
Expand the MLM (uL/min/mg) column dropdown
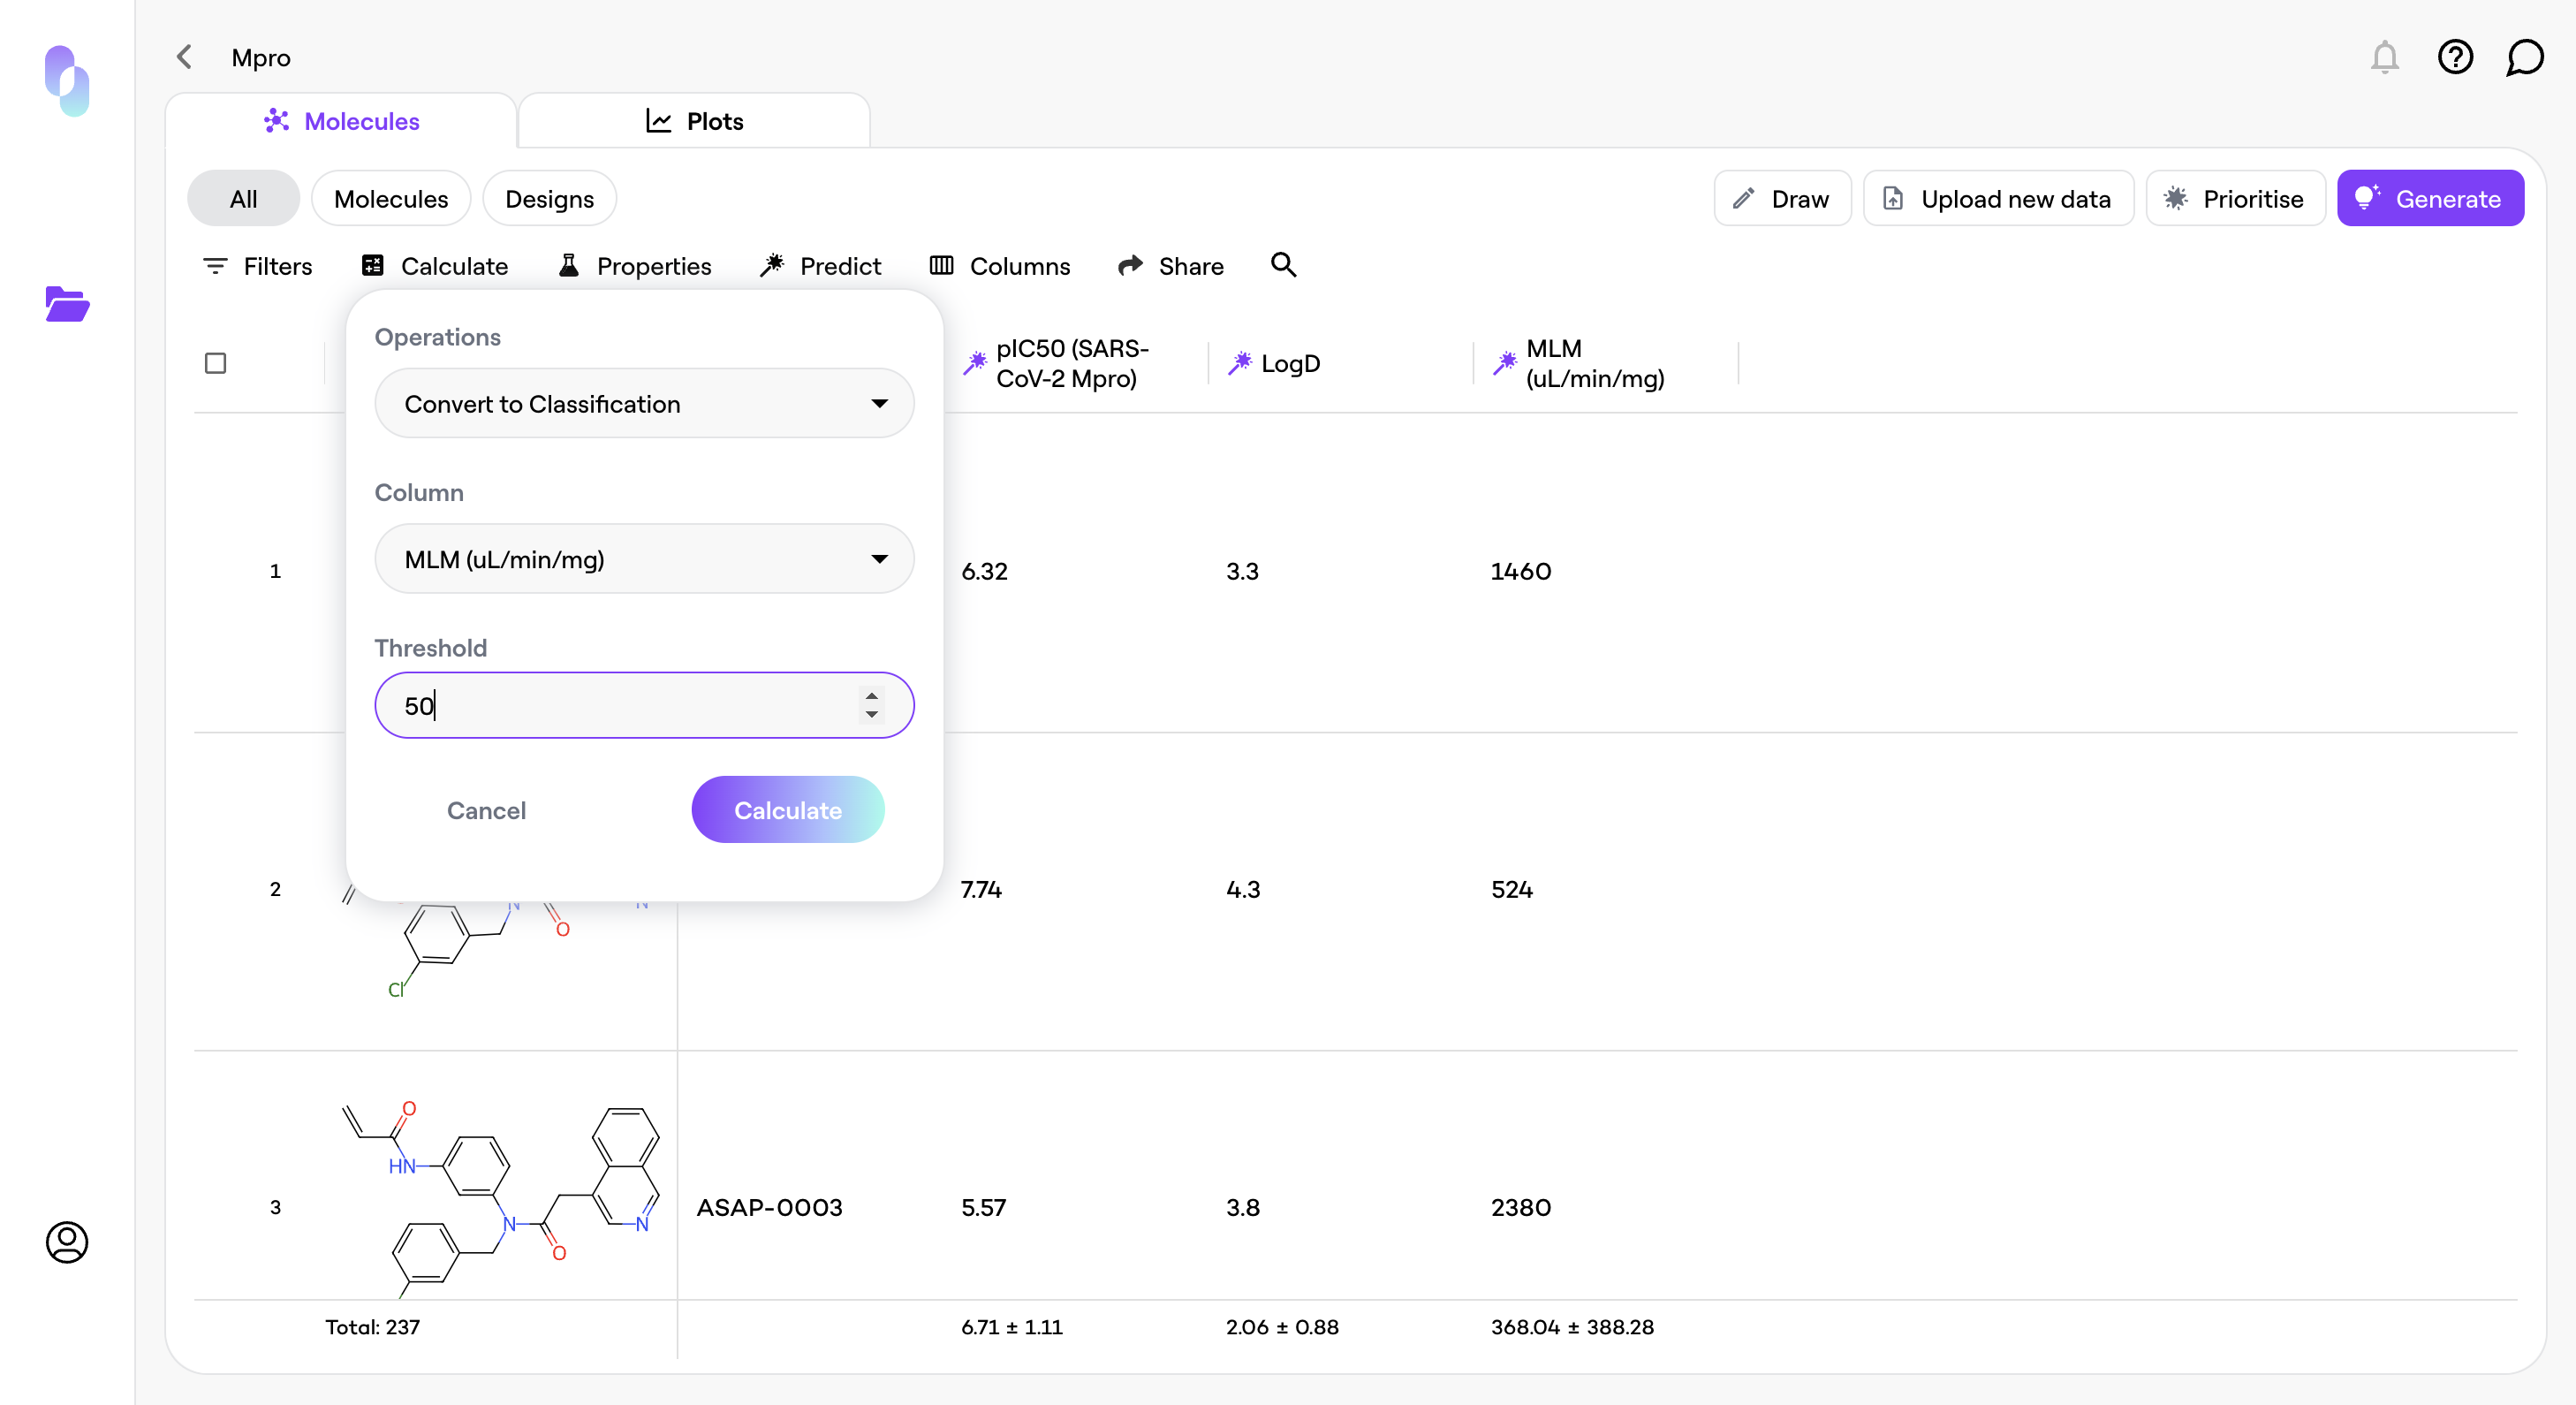(x=644, y=559)
